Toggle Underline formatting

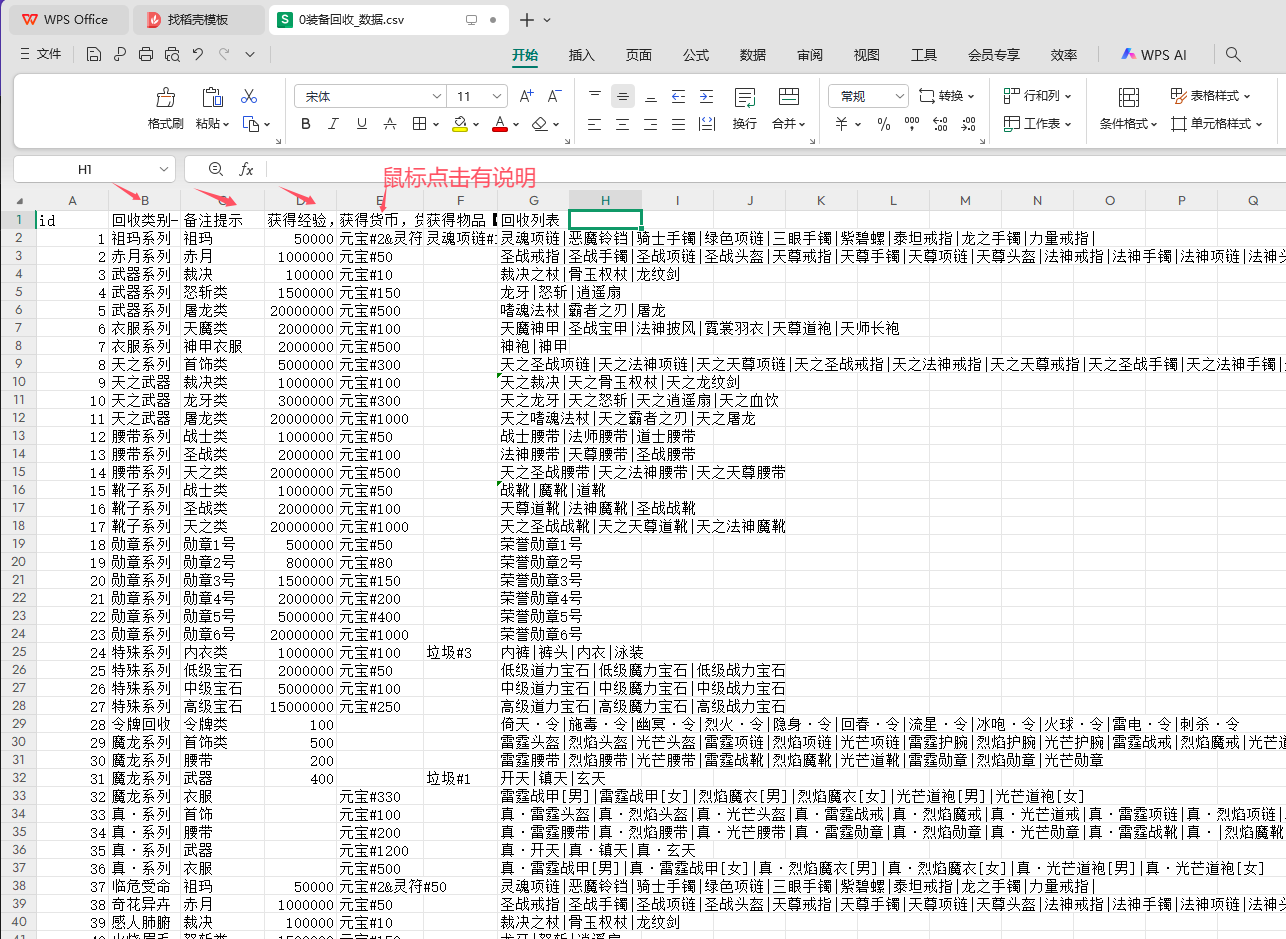click(x=362, y=124)
